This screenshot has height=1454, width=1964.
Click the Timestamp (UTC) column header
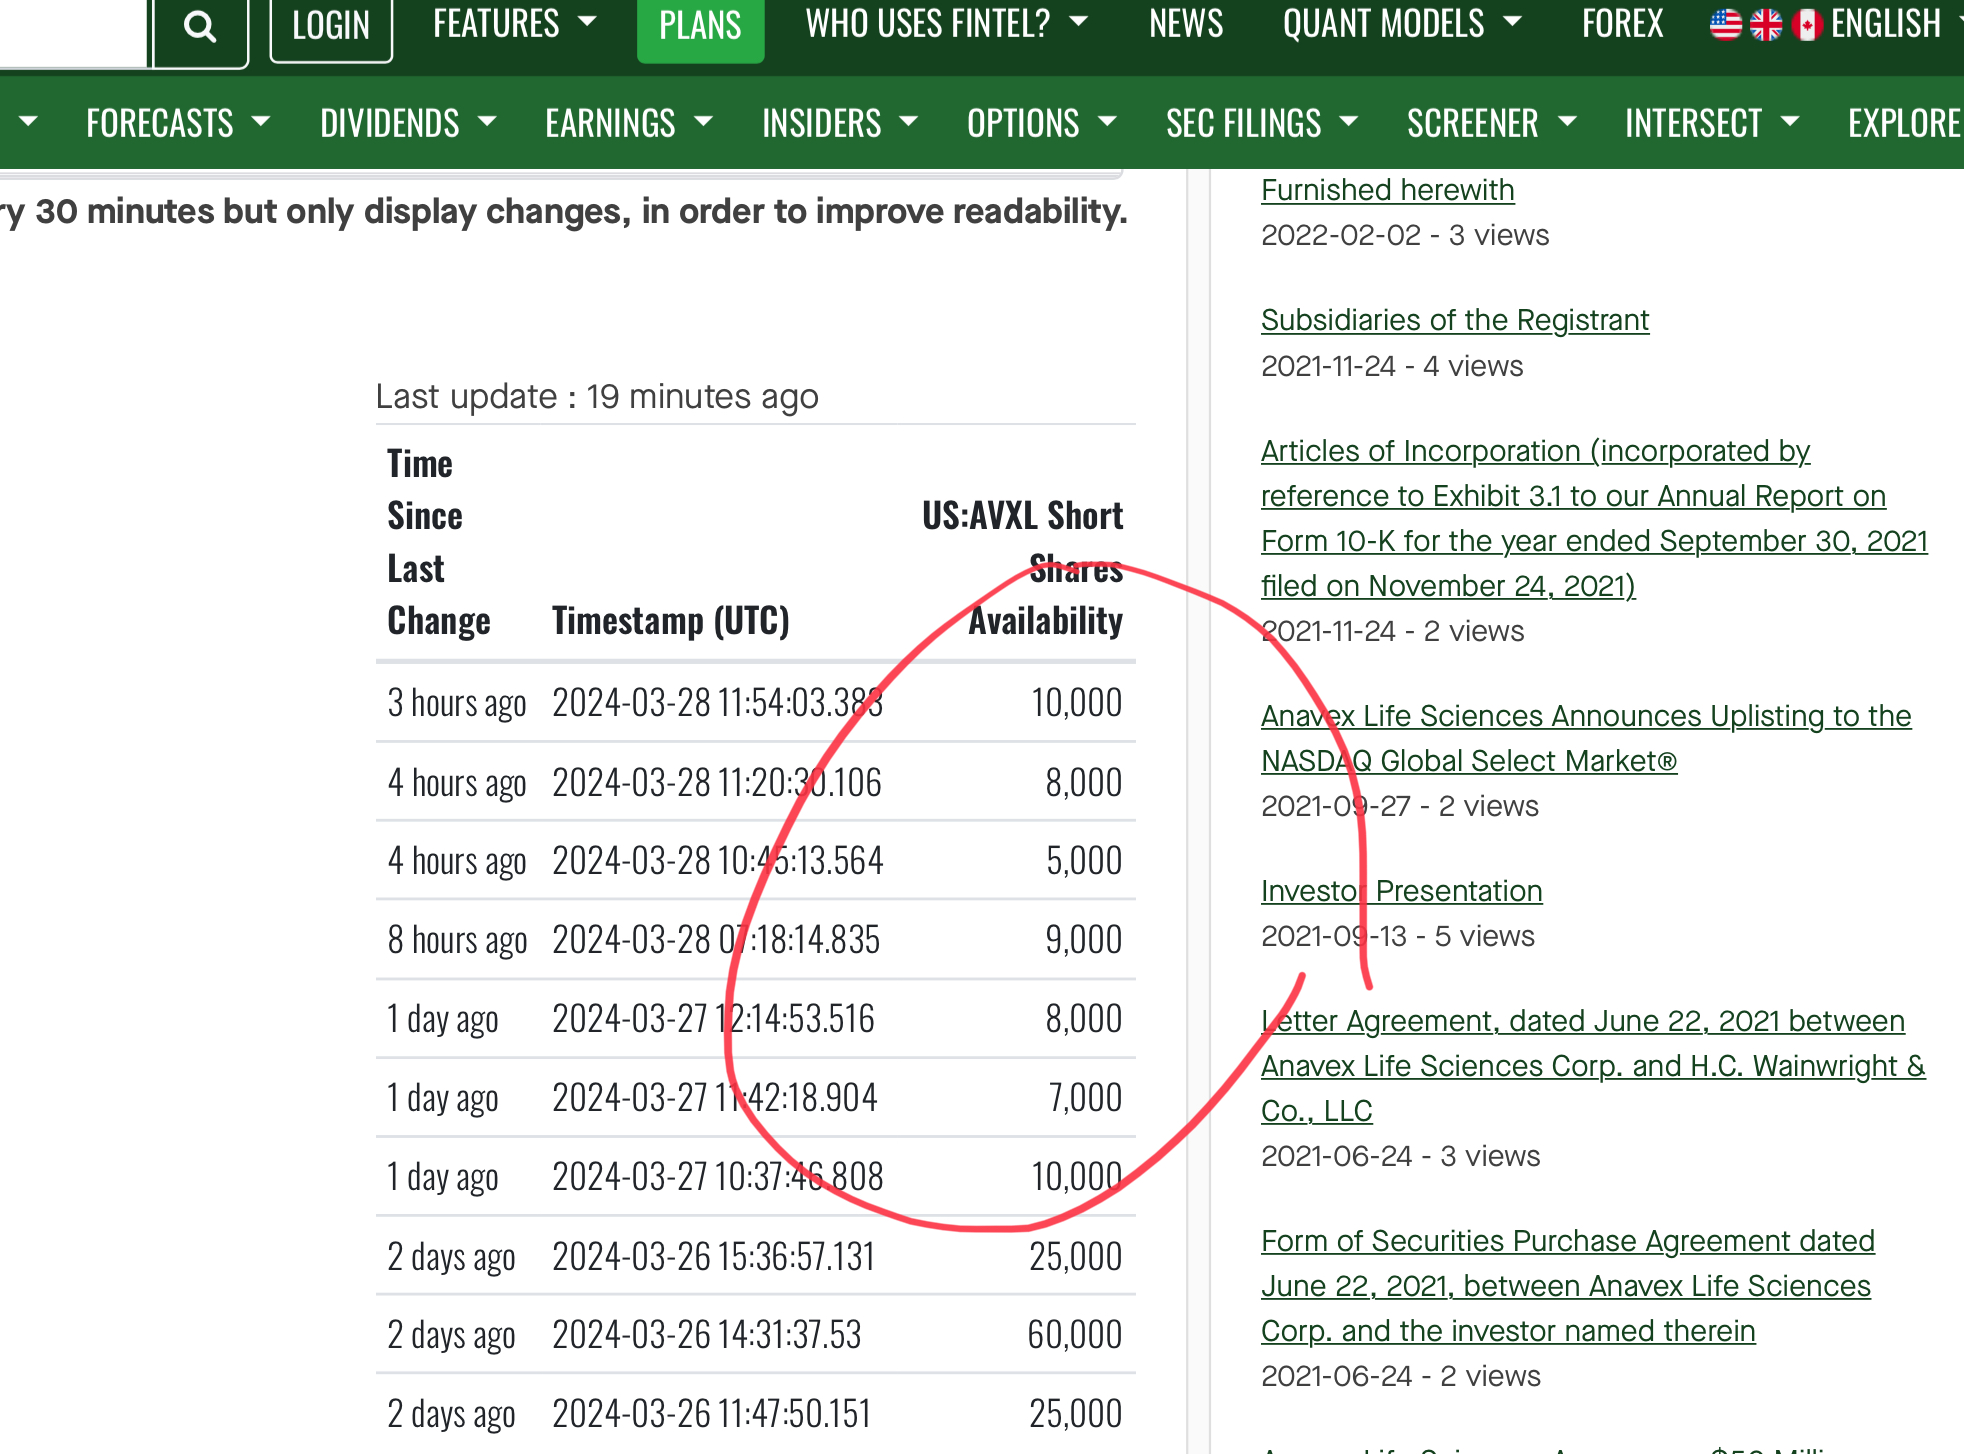click(x=670, y=621)
